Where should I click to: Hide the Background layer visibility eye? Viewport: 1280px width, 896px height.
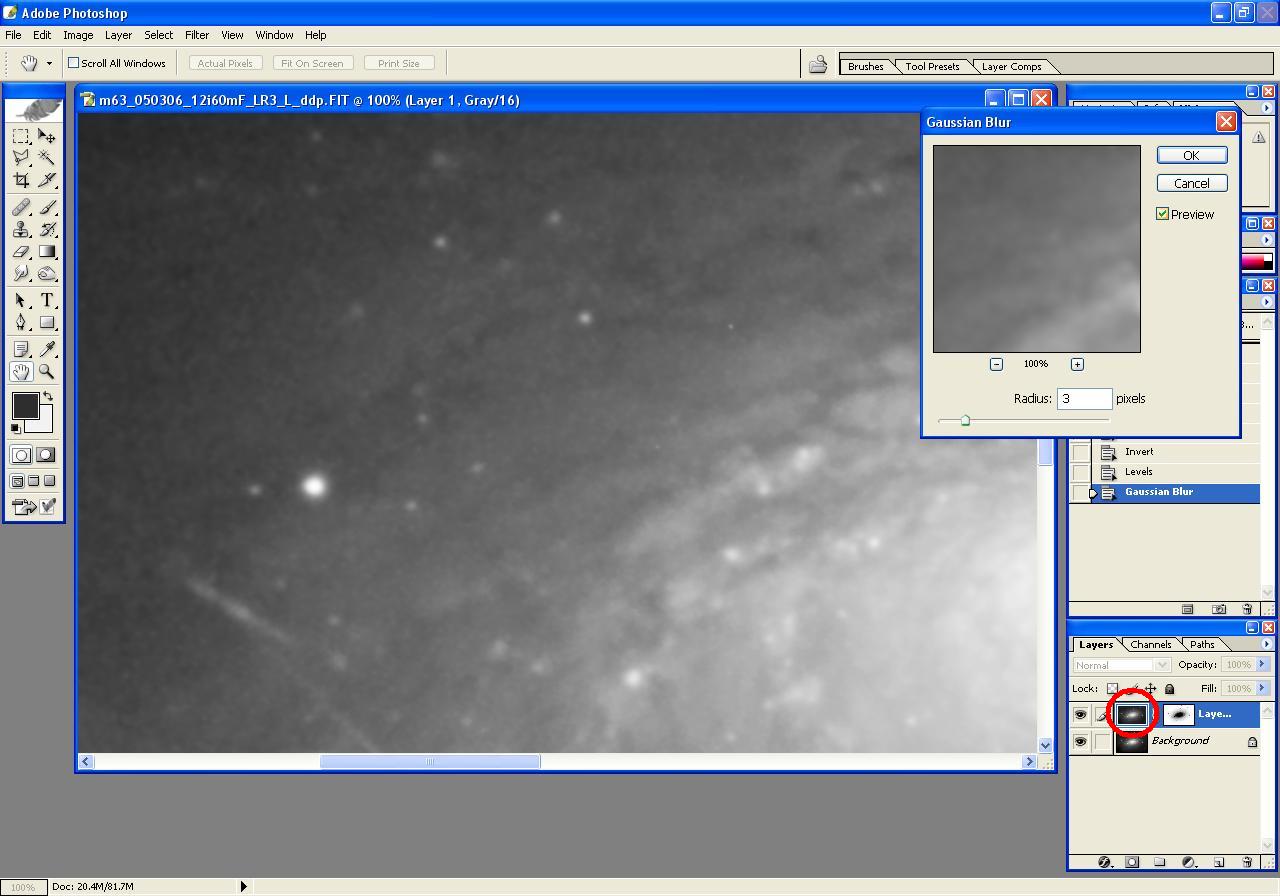[x=1080, y=742]
